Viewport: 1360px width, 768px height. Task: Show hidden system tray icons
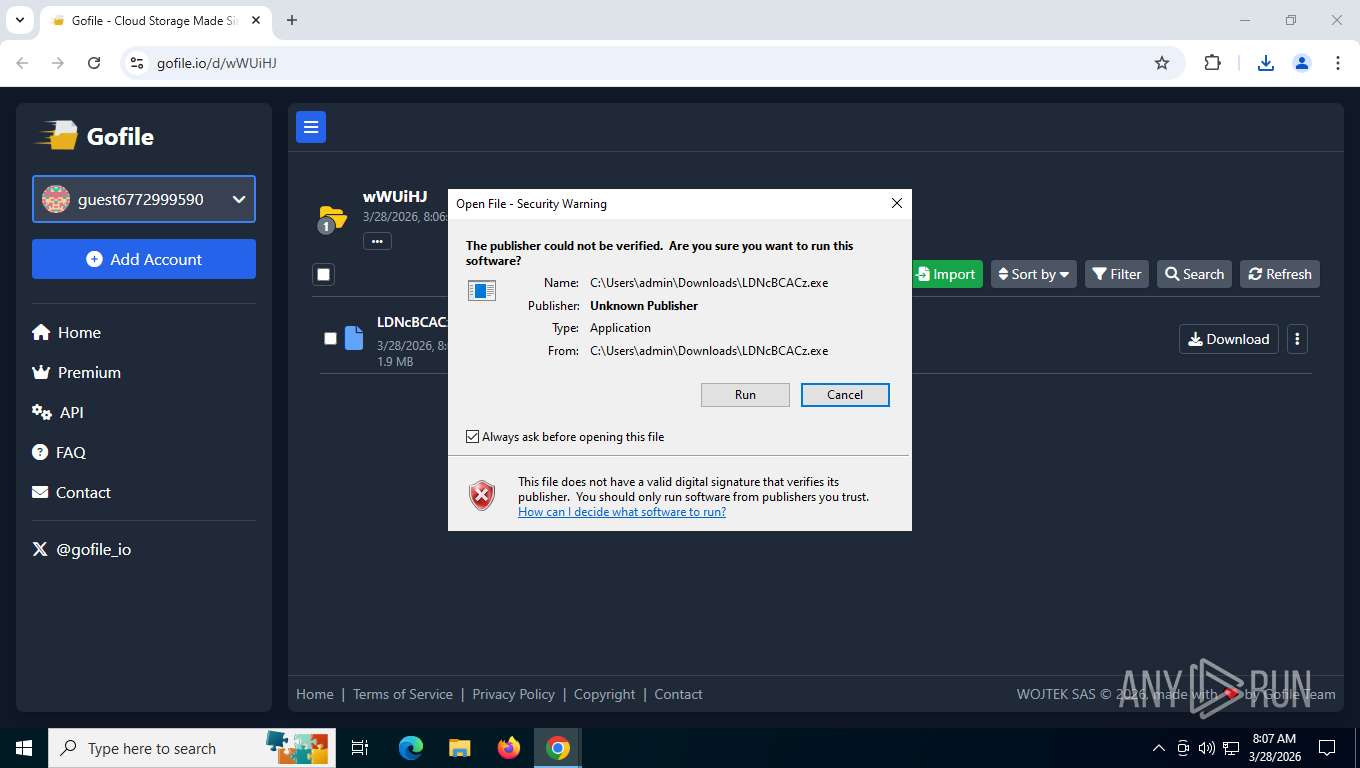1159,748
